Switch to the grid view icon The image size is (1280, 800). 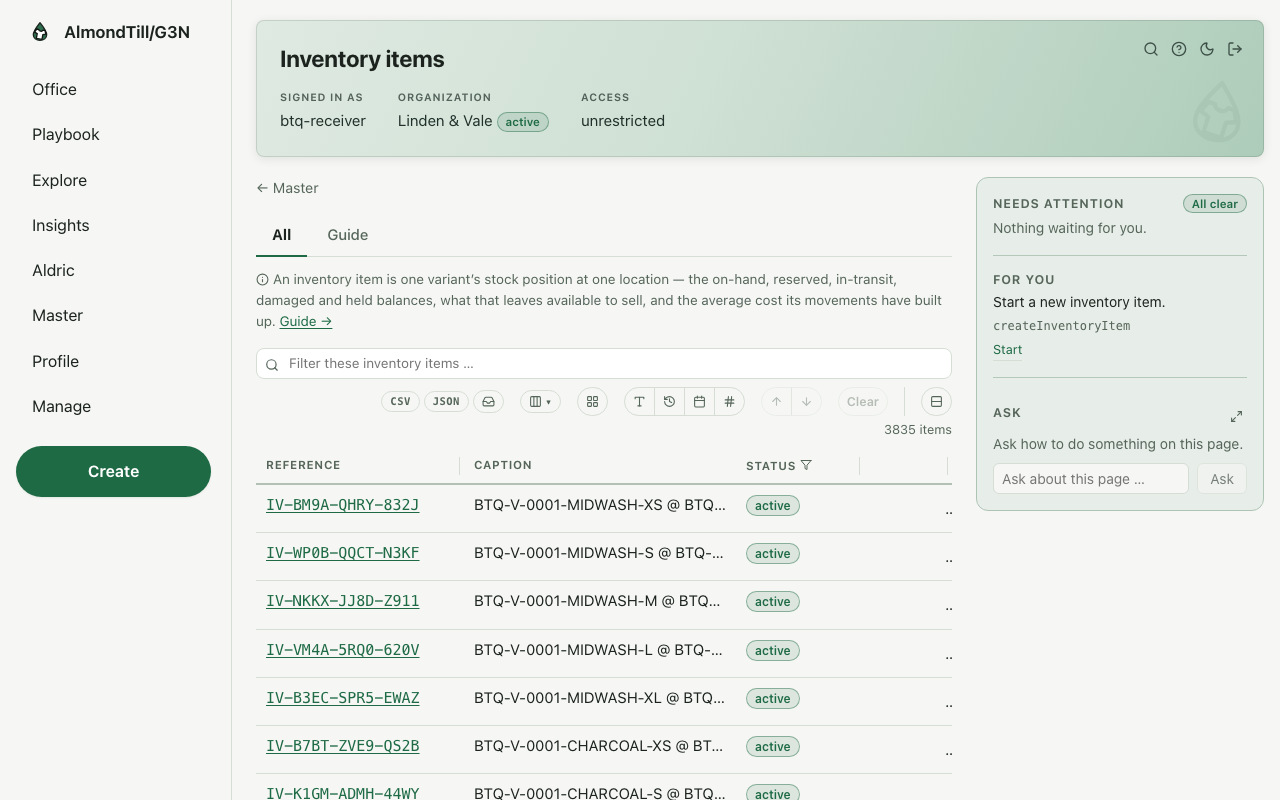tap(593, 402)
